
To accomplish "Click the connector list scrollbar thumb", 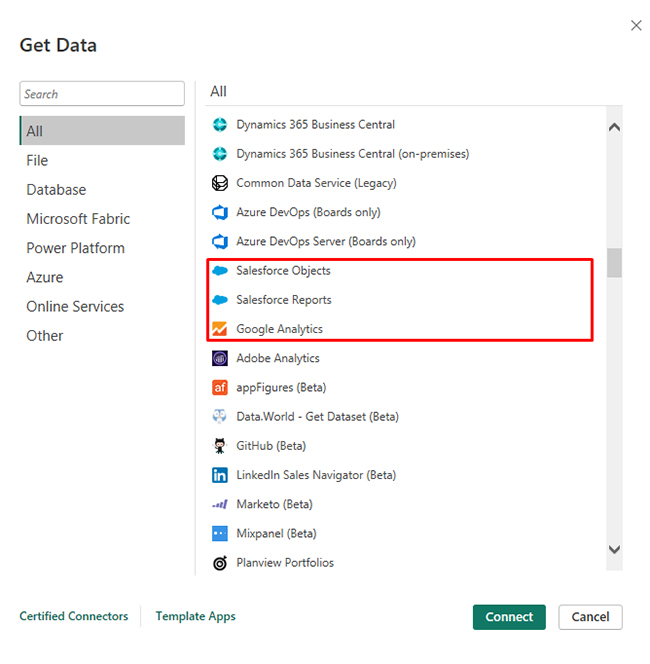I will point(614,263).
